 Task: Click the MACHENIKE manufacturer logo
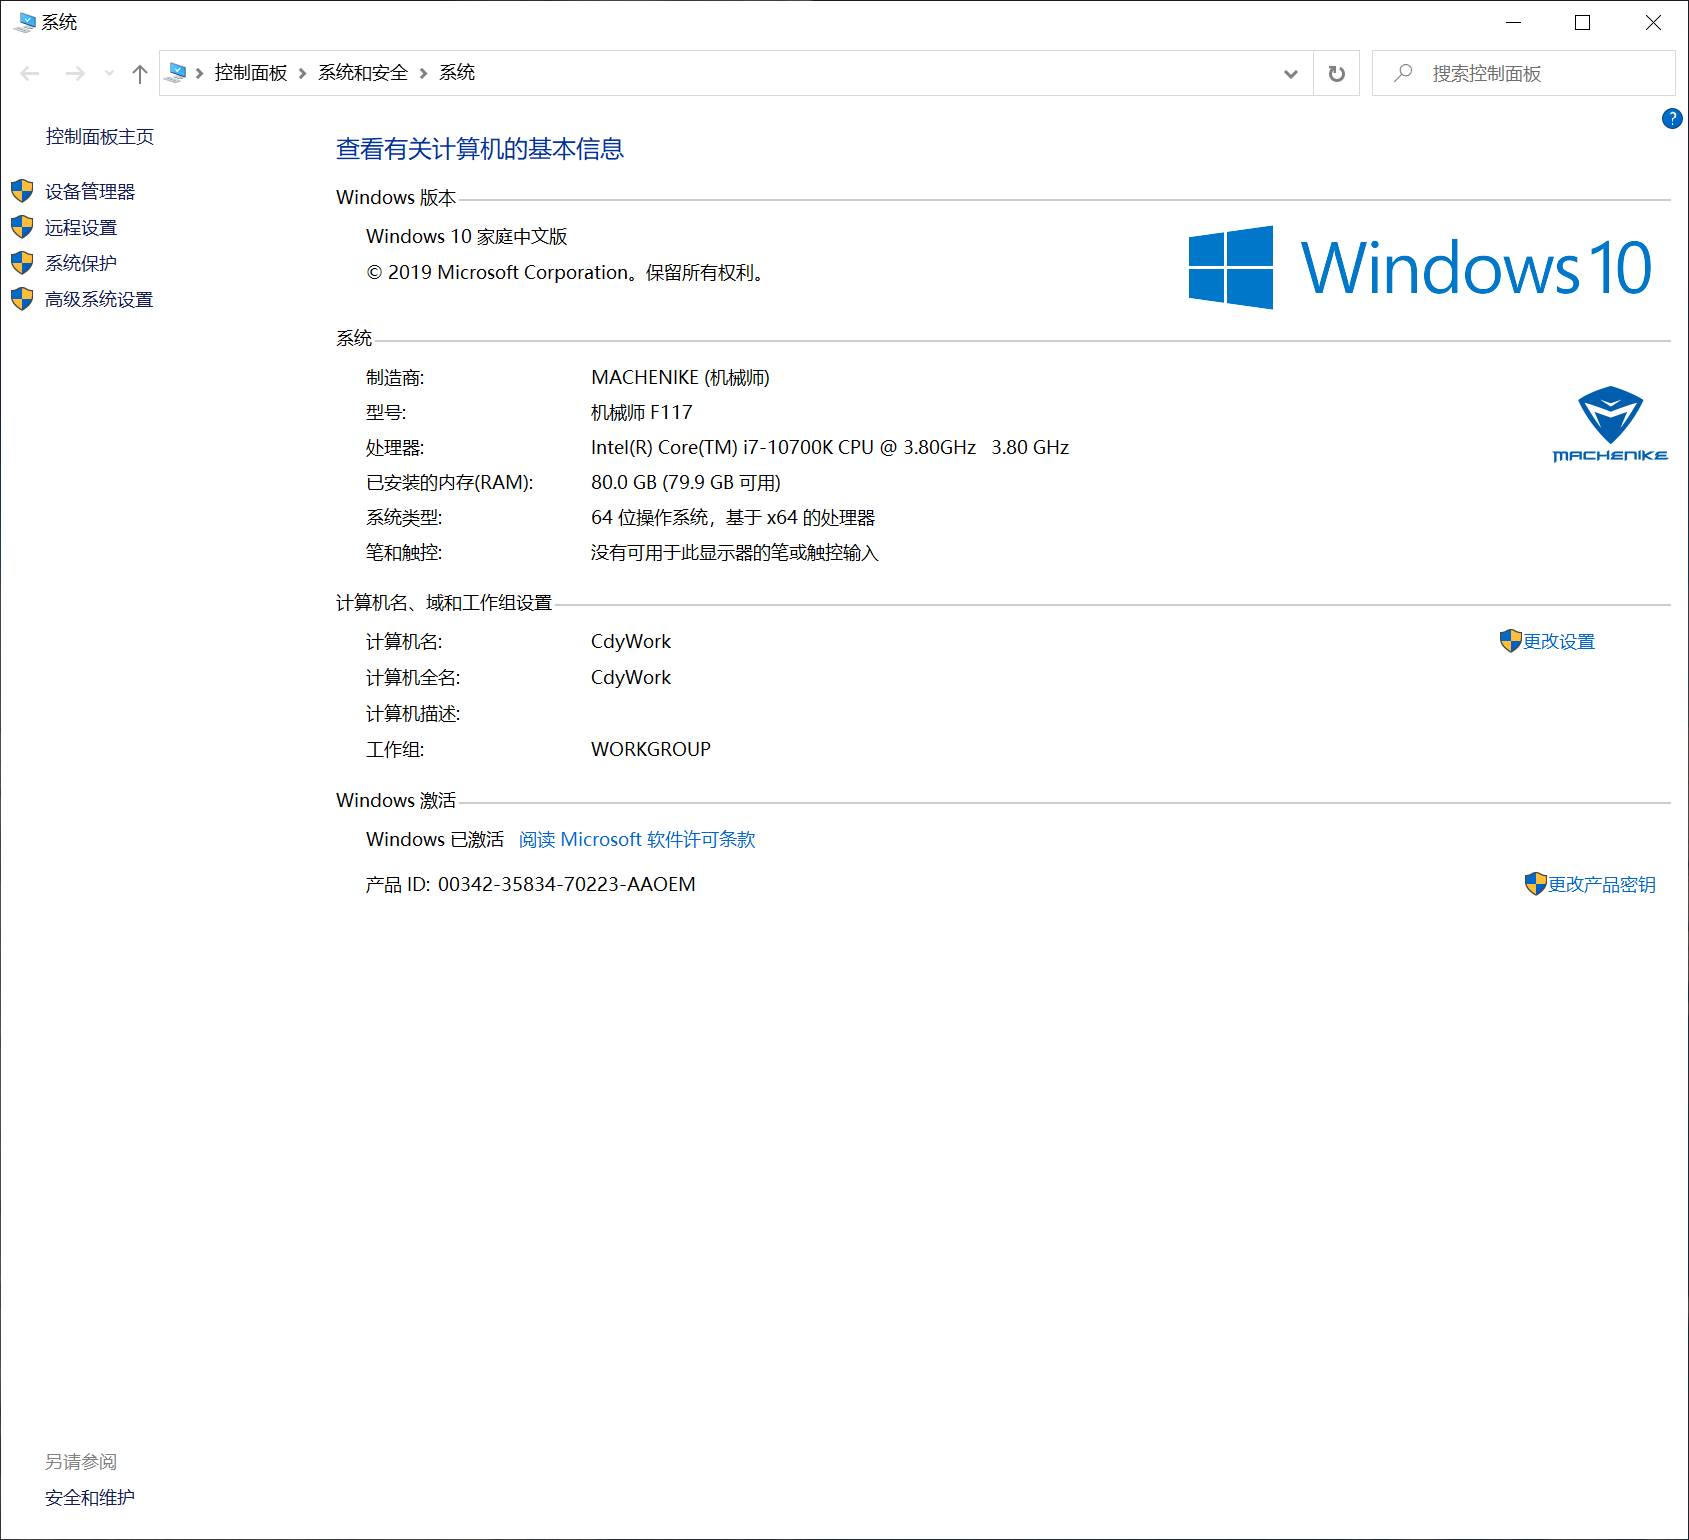(x=1610, y=424)
